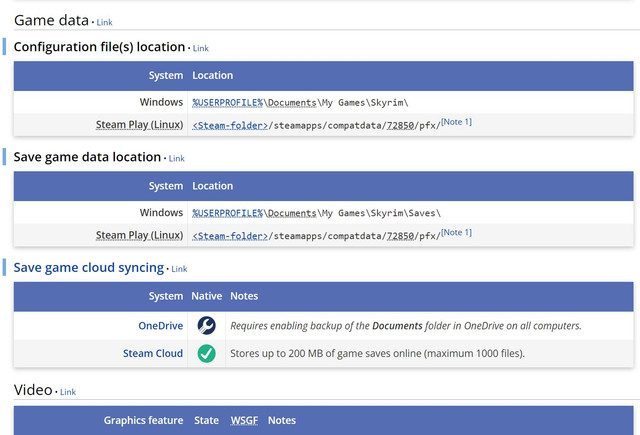
Task: Click the Game data section heading
Action: point(51,20)
